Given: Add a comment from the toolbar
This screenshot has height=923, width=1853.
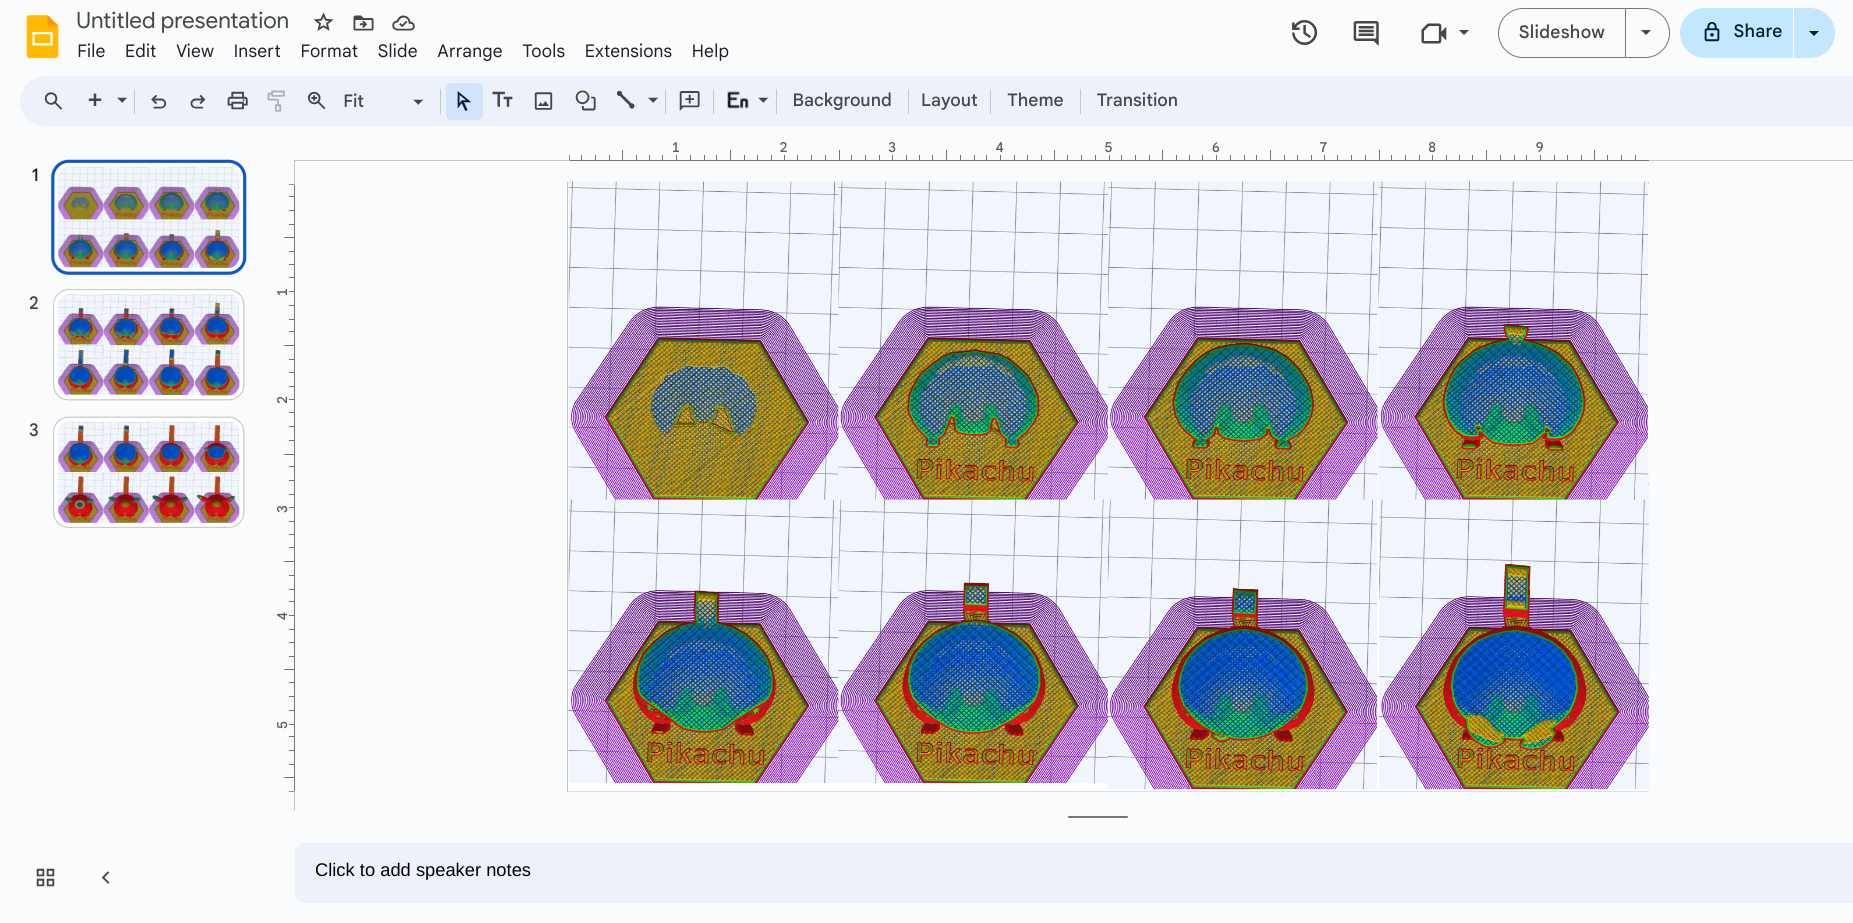Looking at the screenshot, I should 689,100.
